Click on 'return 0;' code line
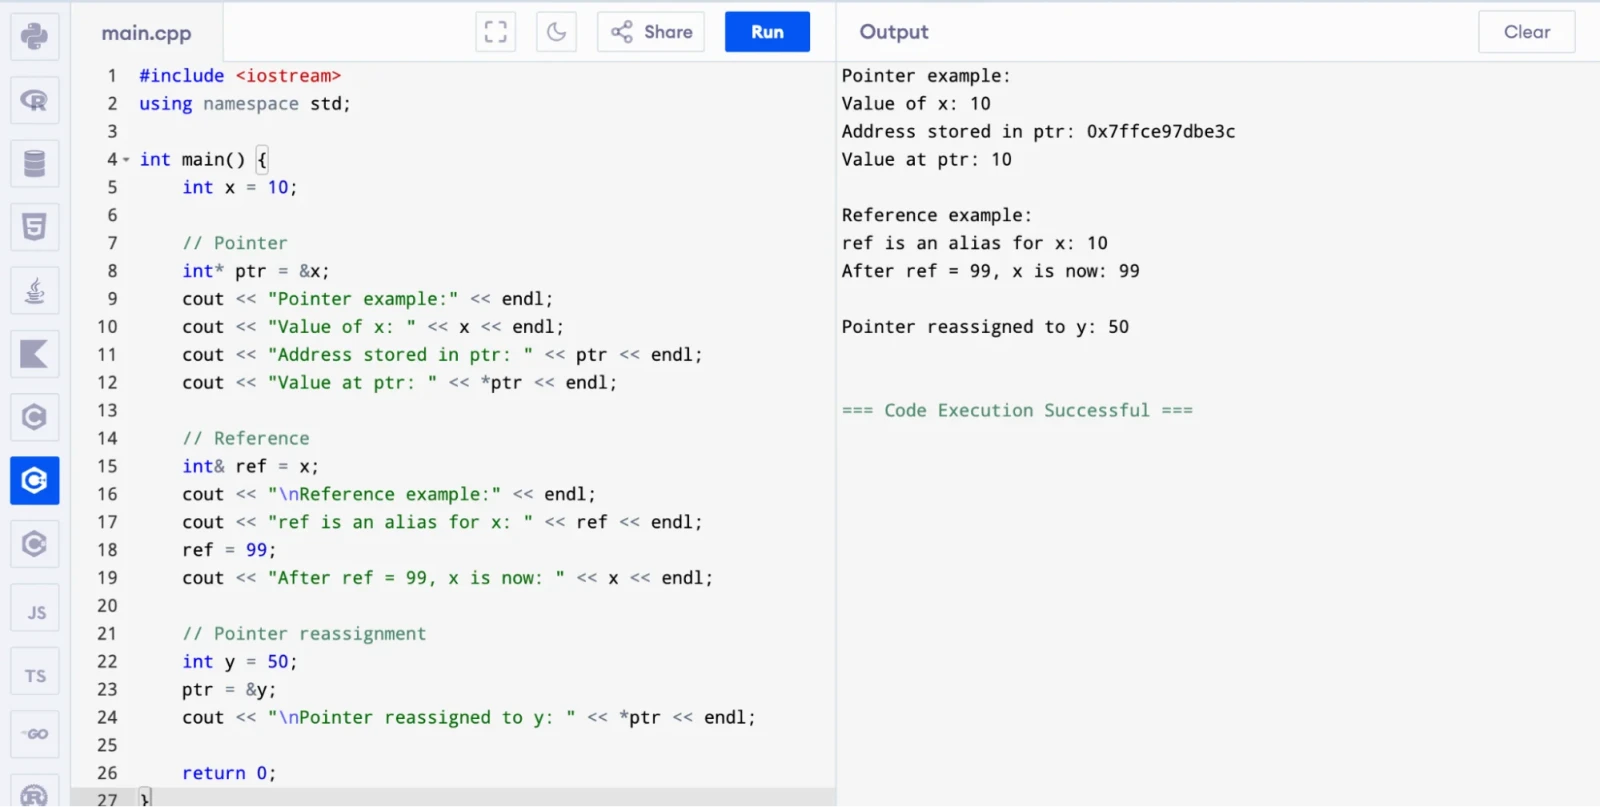Image resolution: width=1600 pixels, height=807 pixels. coord(229,773)
